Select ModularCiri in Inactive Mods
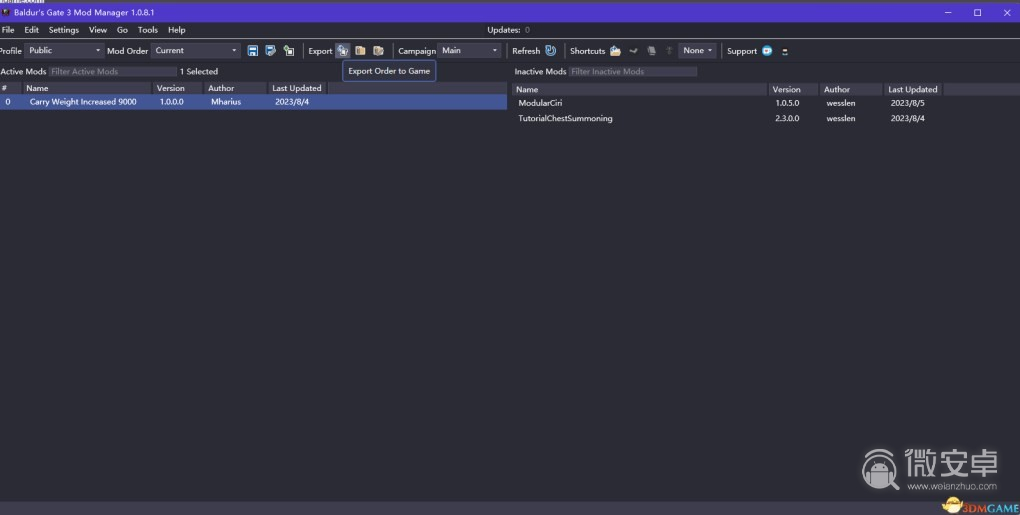 click(540, 103)
